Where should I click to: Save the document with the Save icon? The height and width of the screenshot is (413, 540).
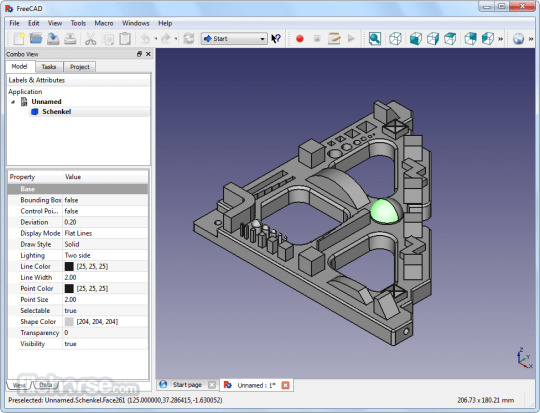(53, 38)
